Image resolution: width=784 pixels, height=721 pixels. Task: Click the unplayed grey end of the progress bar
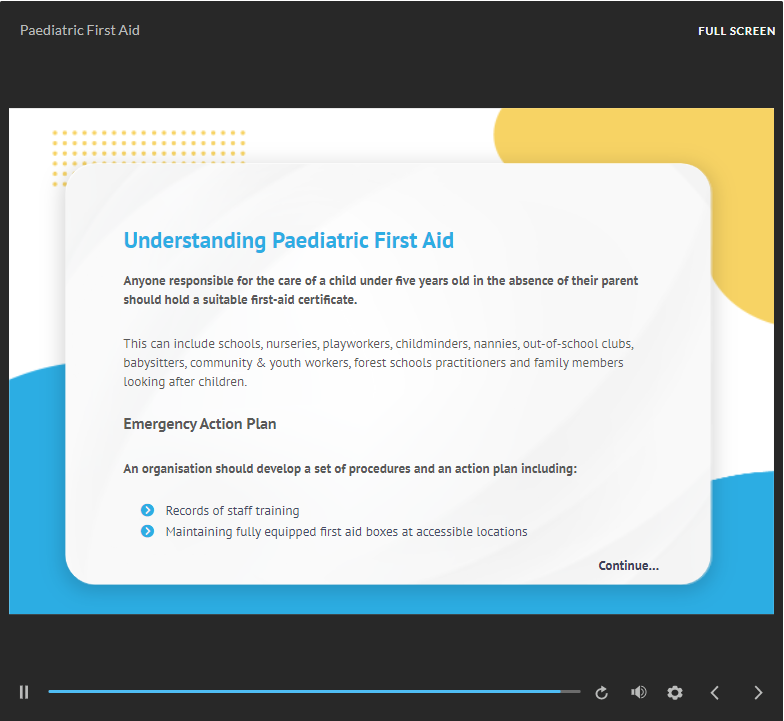[571, 691]
